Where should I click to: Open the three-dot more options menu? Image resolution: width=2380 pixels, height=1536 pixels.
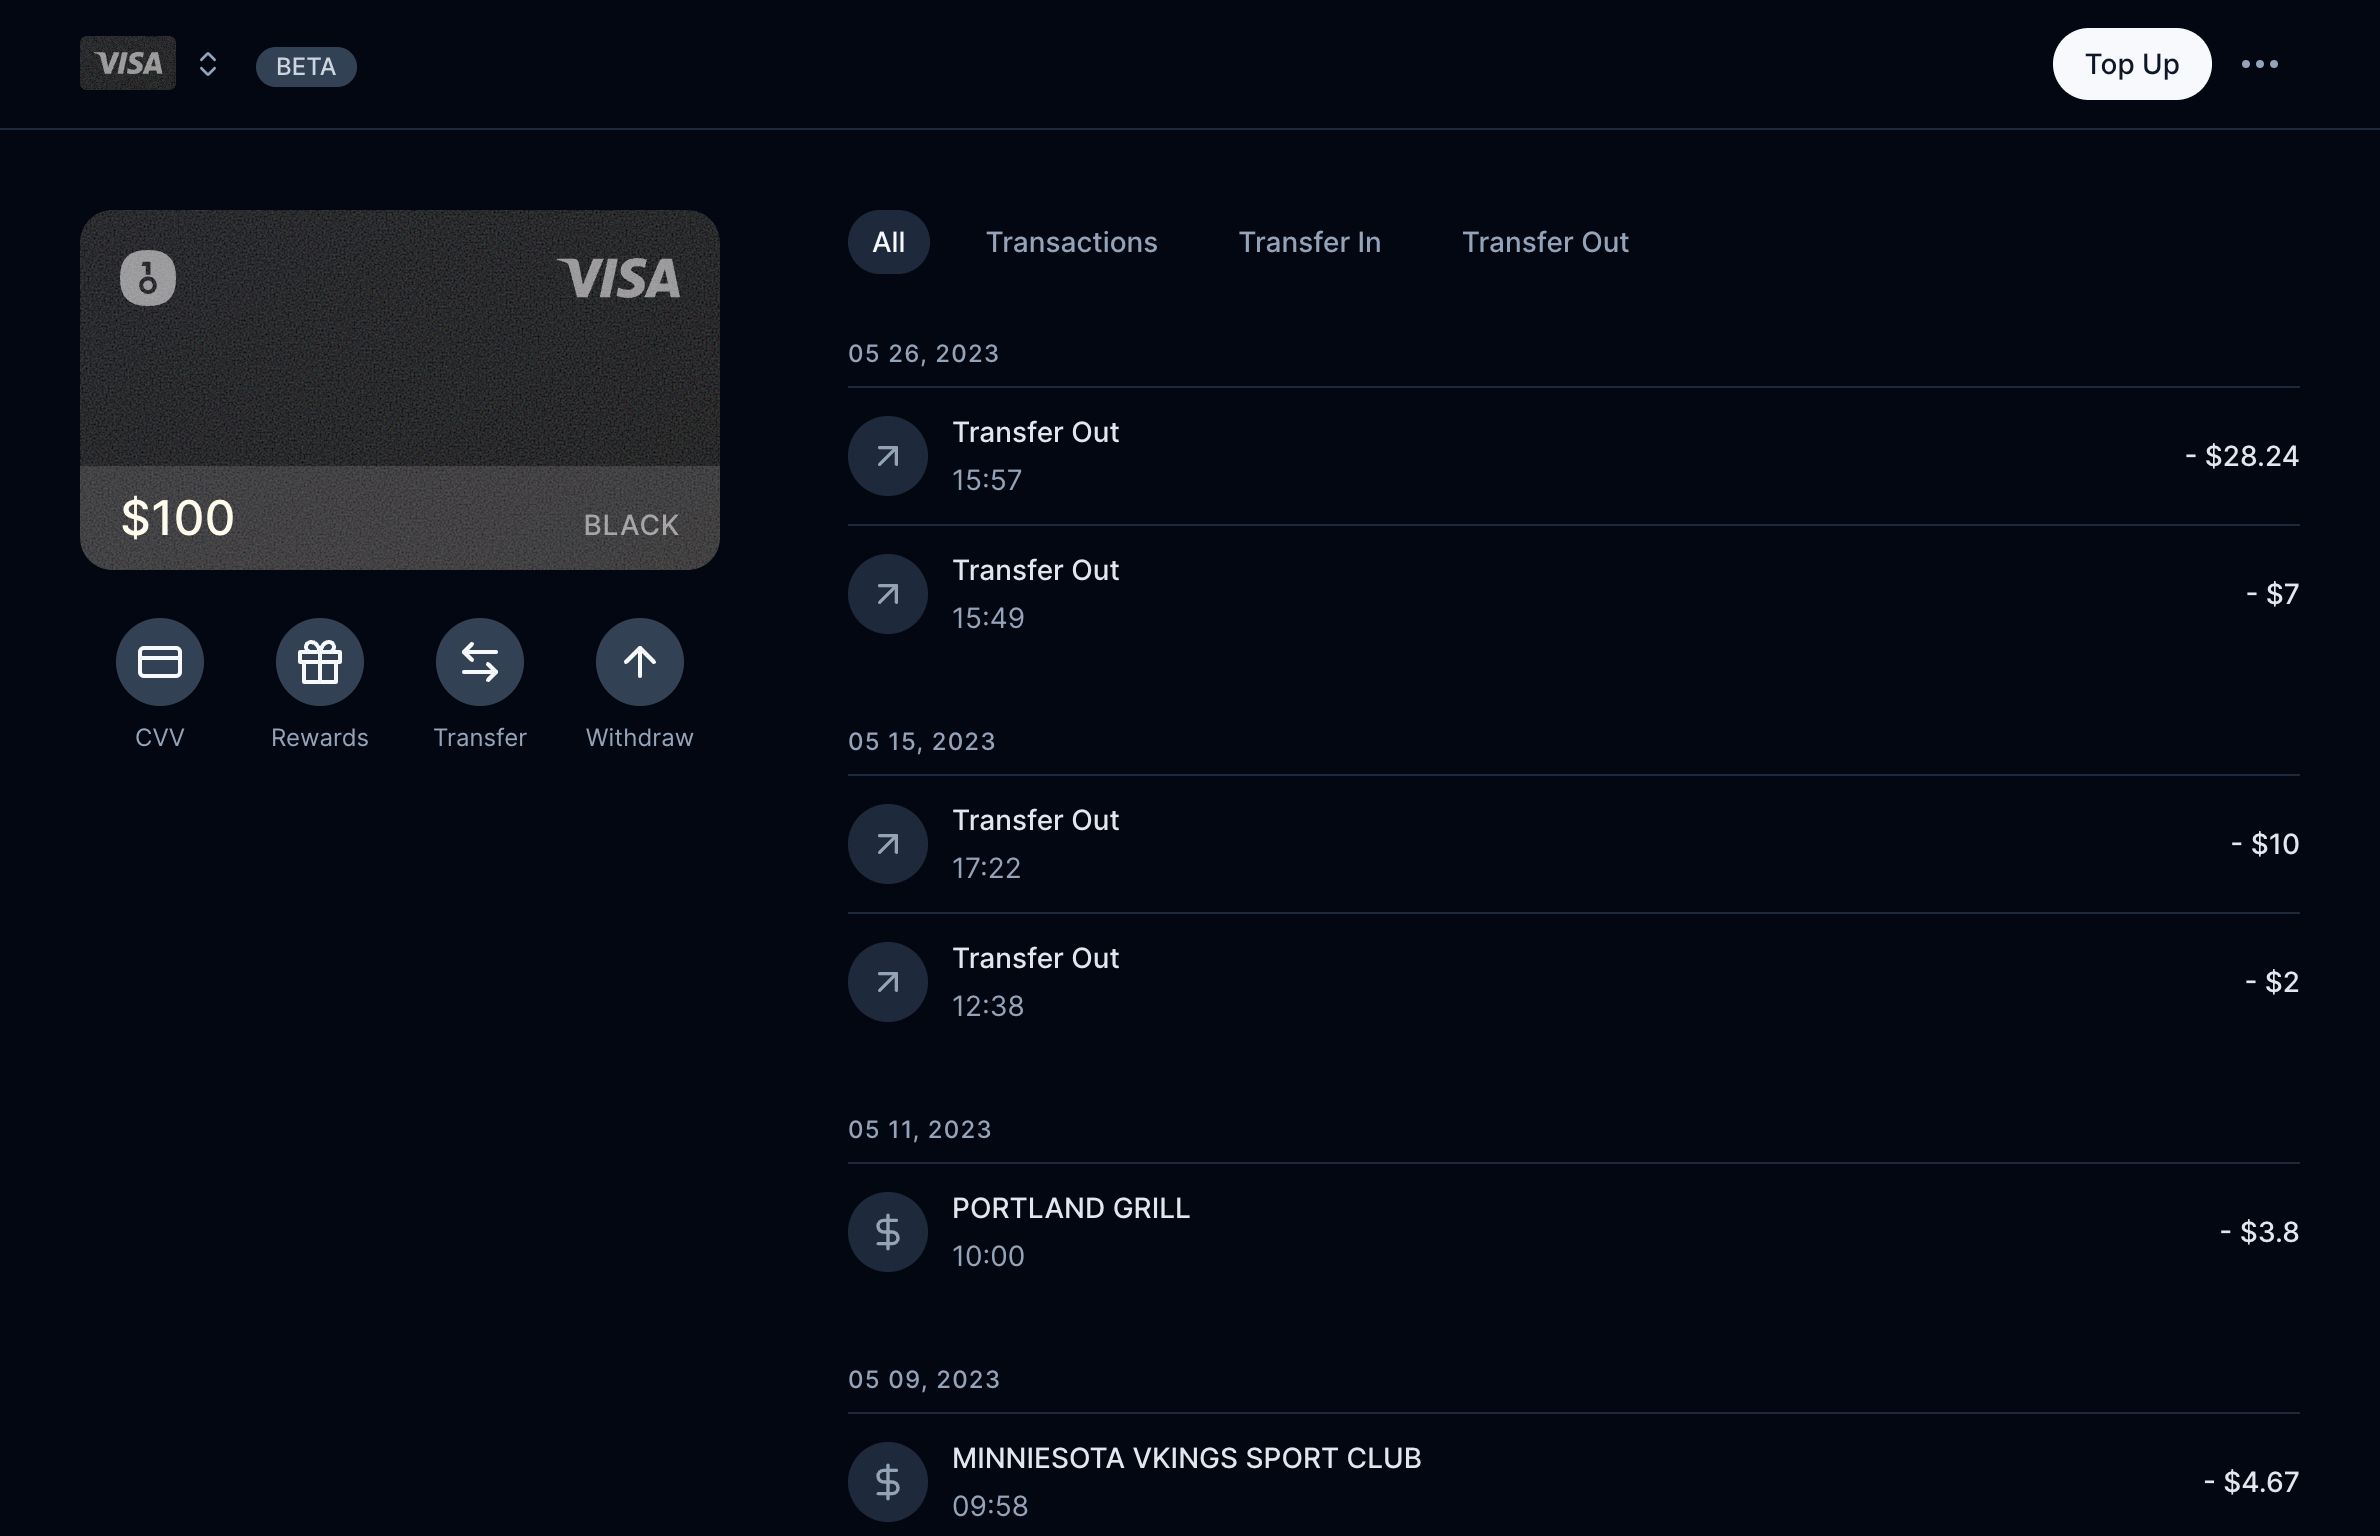coord(2259,65)
